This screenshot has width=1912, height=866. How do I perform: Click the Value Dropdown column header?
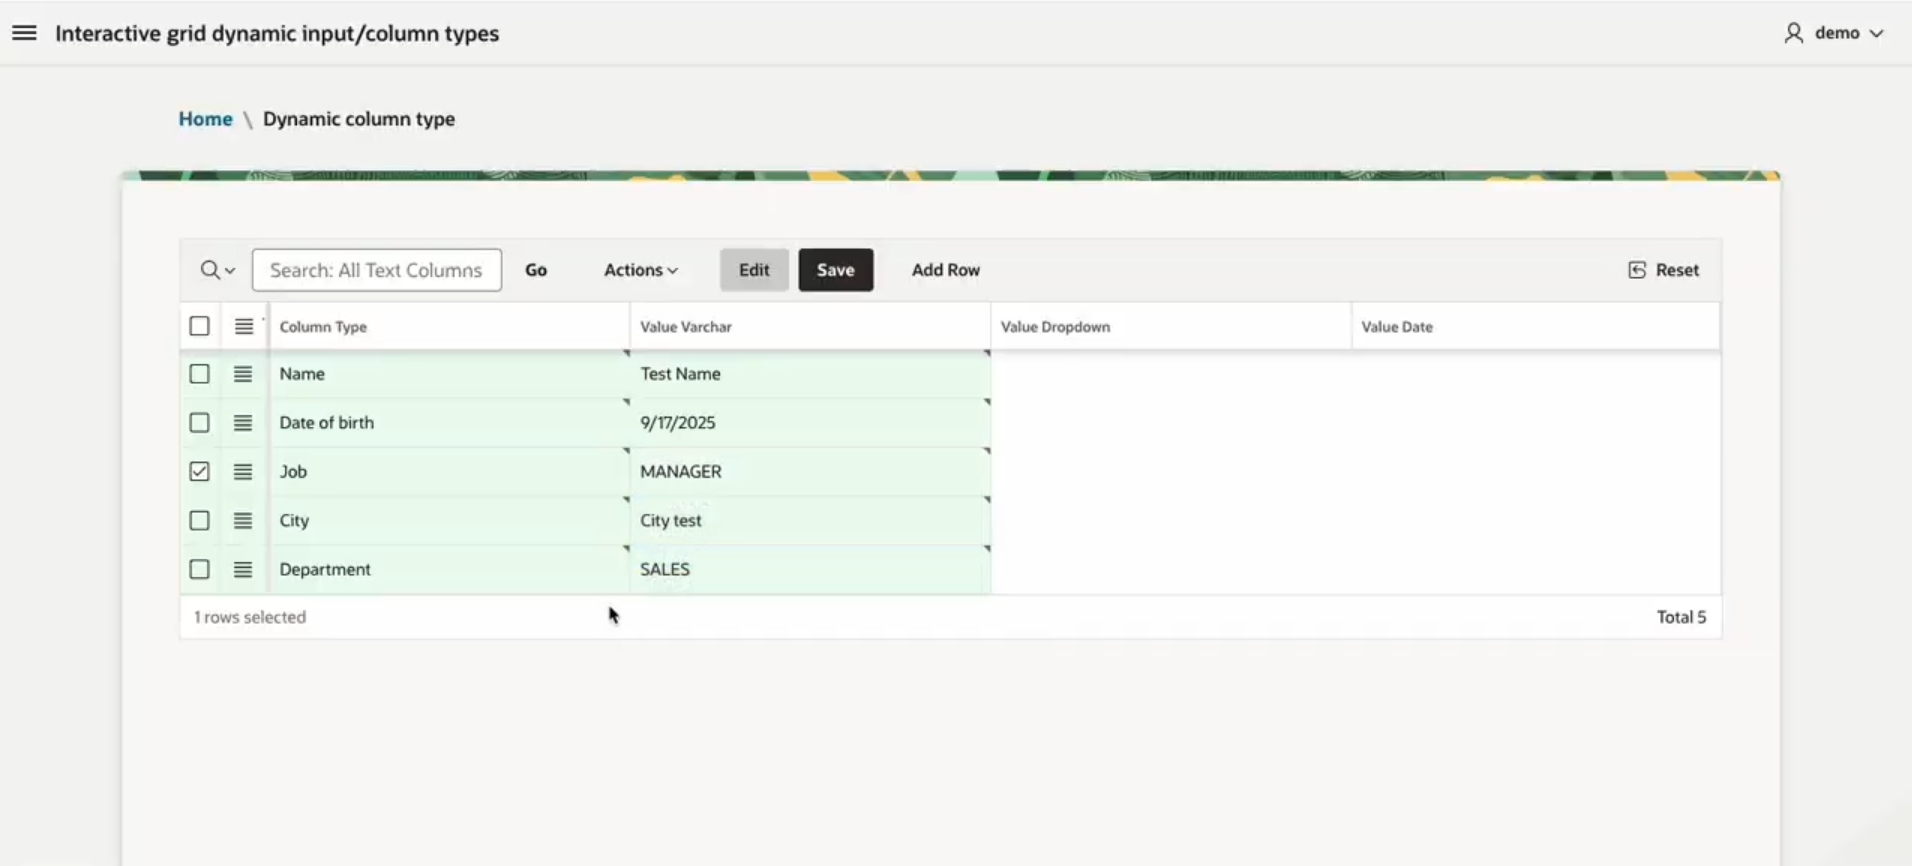click(x=1055, y=327)
